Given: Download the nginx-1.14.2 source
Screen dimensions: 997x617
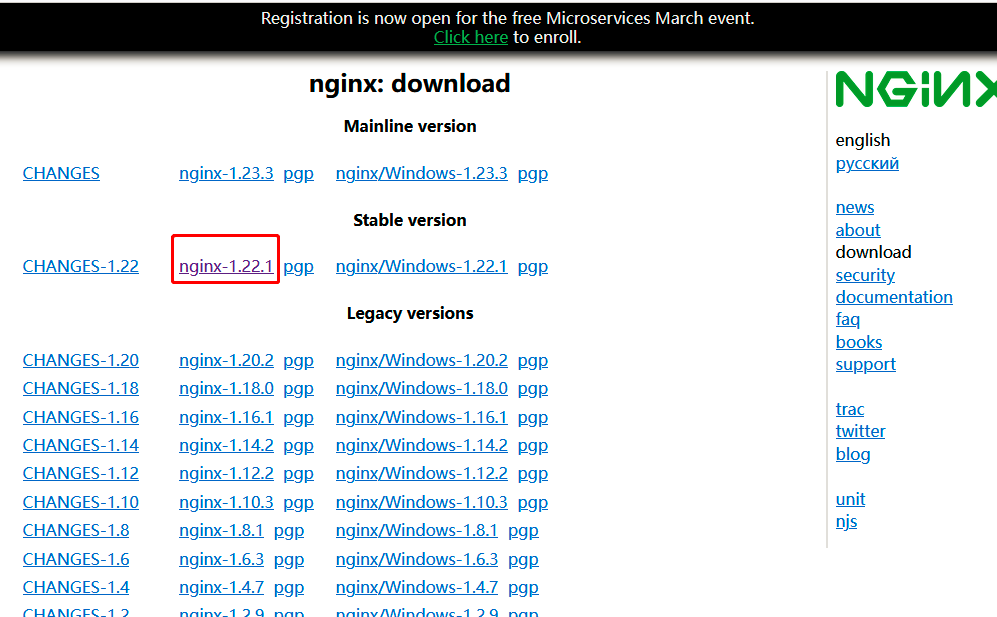Looking at the screenshot, I should click(x=226, y=445).
